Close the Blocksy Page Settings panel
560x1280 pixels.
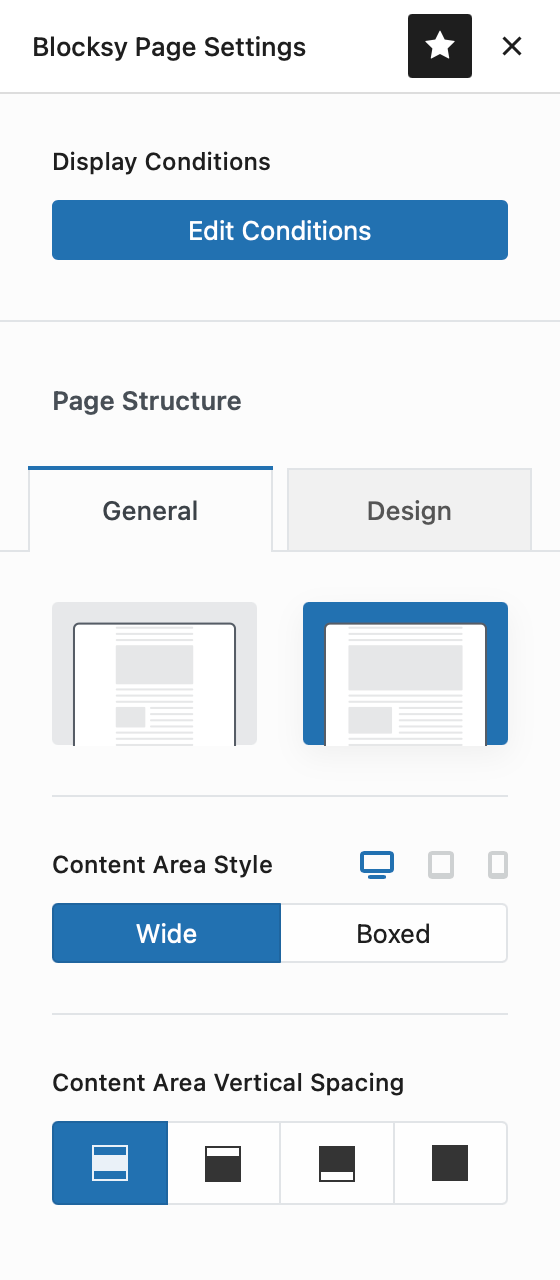[512, 46]
